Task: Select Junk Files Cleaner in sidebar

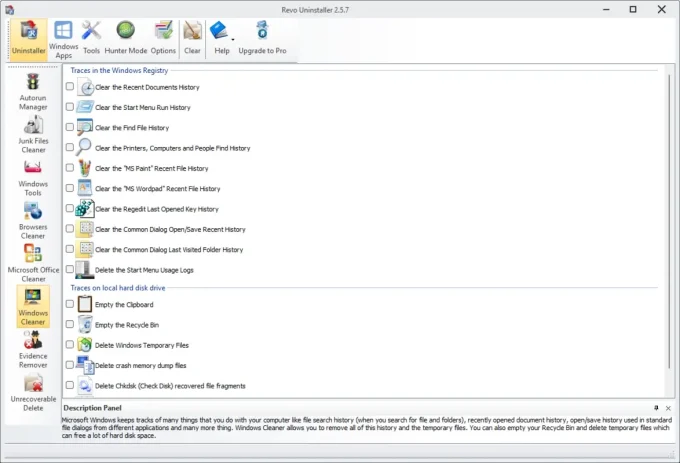Action: [33, 133]
